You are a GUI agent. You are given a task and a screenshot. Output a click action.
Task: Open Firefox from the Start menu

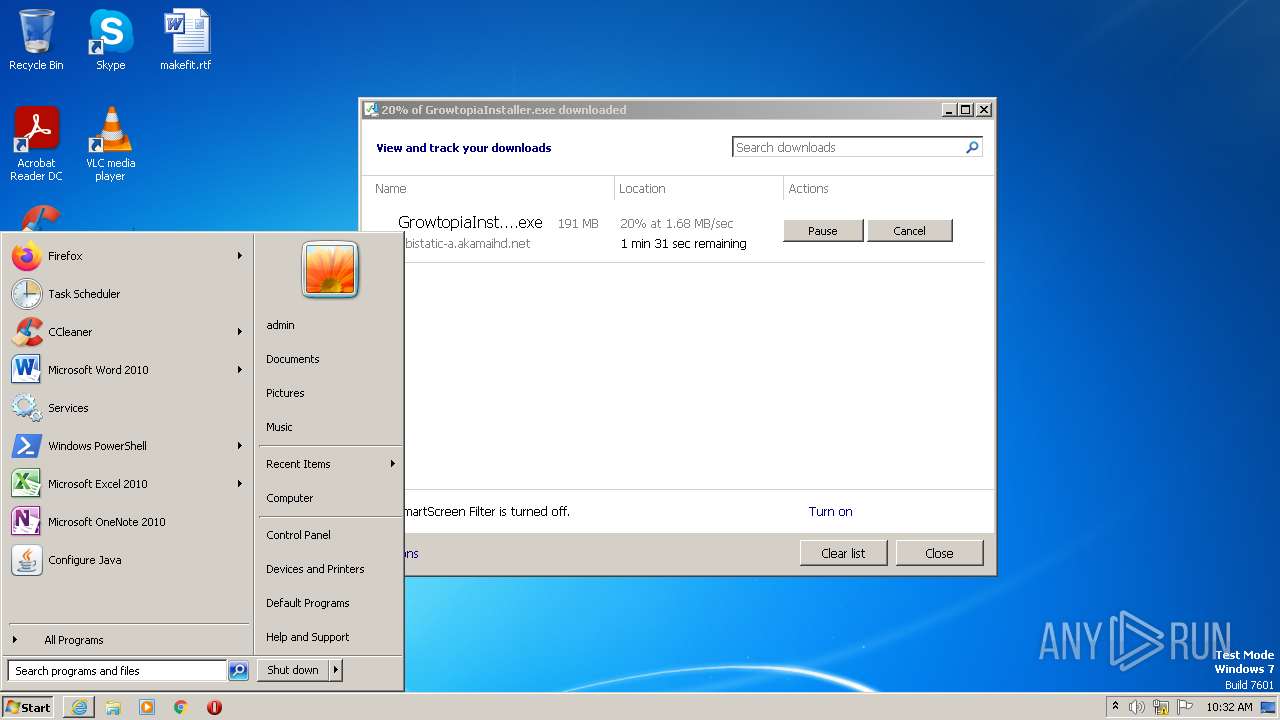(127, 256)
